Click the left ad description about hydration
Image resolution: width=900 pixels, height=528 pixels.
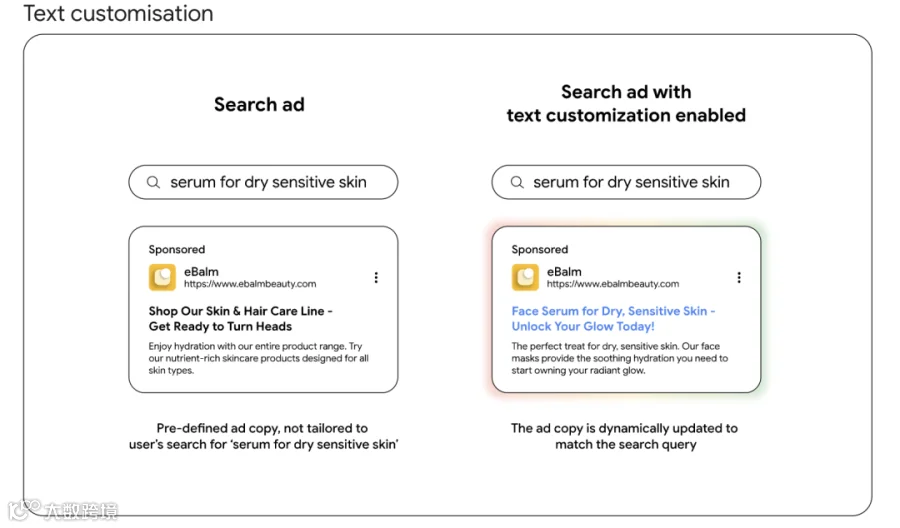tap(258, 358)
